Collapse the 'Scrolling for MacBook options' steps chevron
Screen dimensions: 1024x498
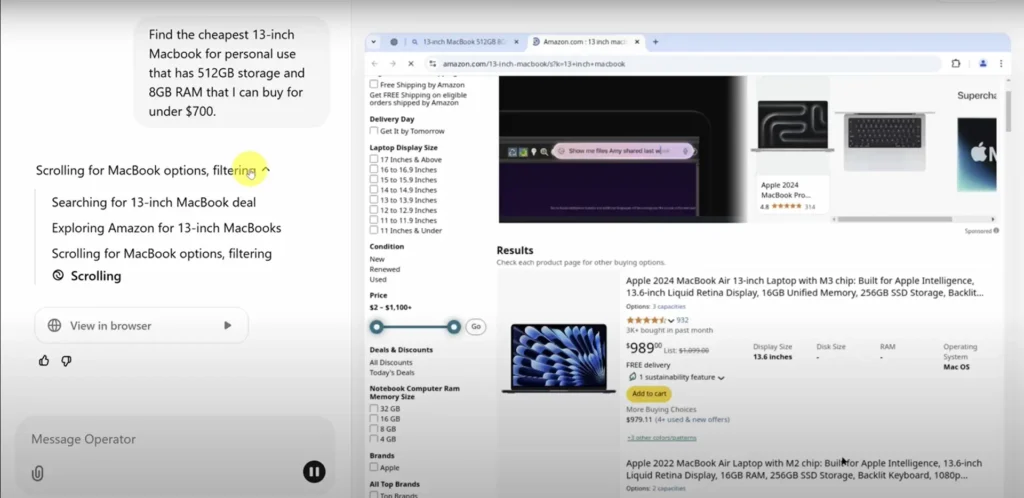pos(265,170)
